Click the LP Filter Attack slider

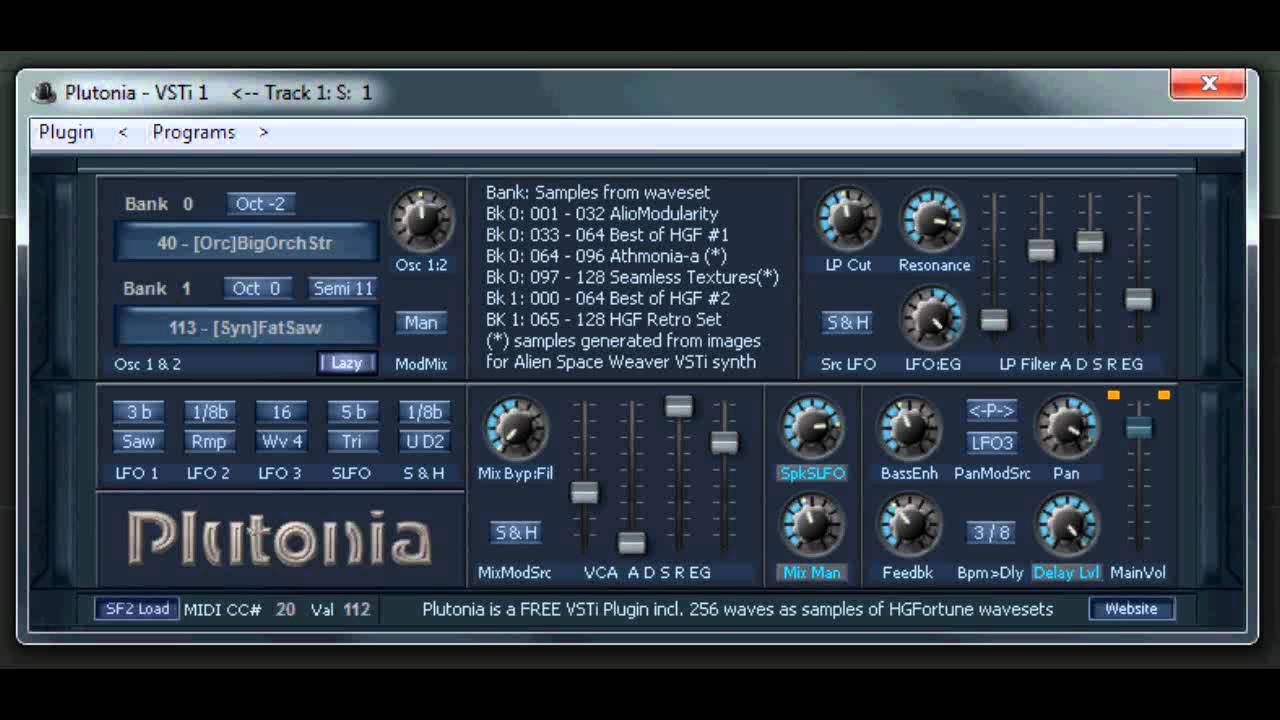[x=993, y=320]
